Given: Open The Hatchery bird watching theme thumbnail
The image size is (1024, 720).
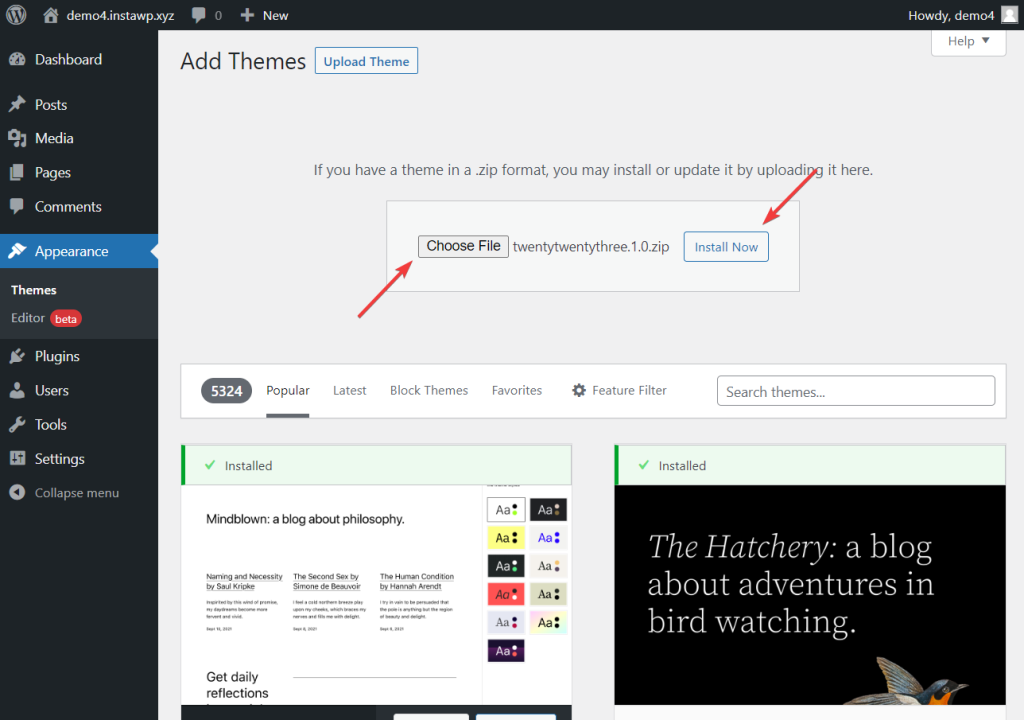Looking at the screenshot, I should pos(810,595).
